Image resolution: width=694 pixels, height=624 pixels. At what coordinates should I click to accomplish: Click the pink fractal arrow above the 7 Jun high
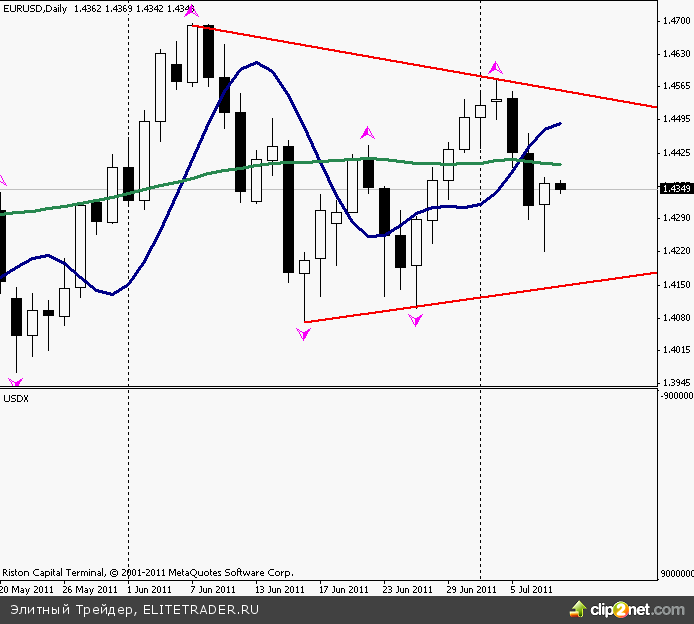(x=190, y=10)
